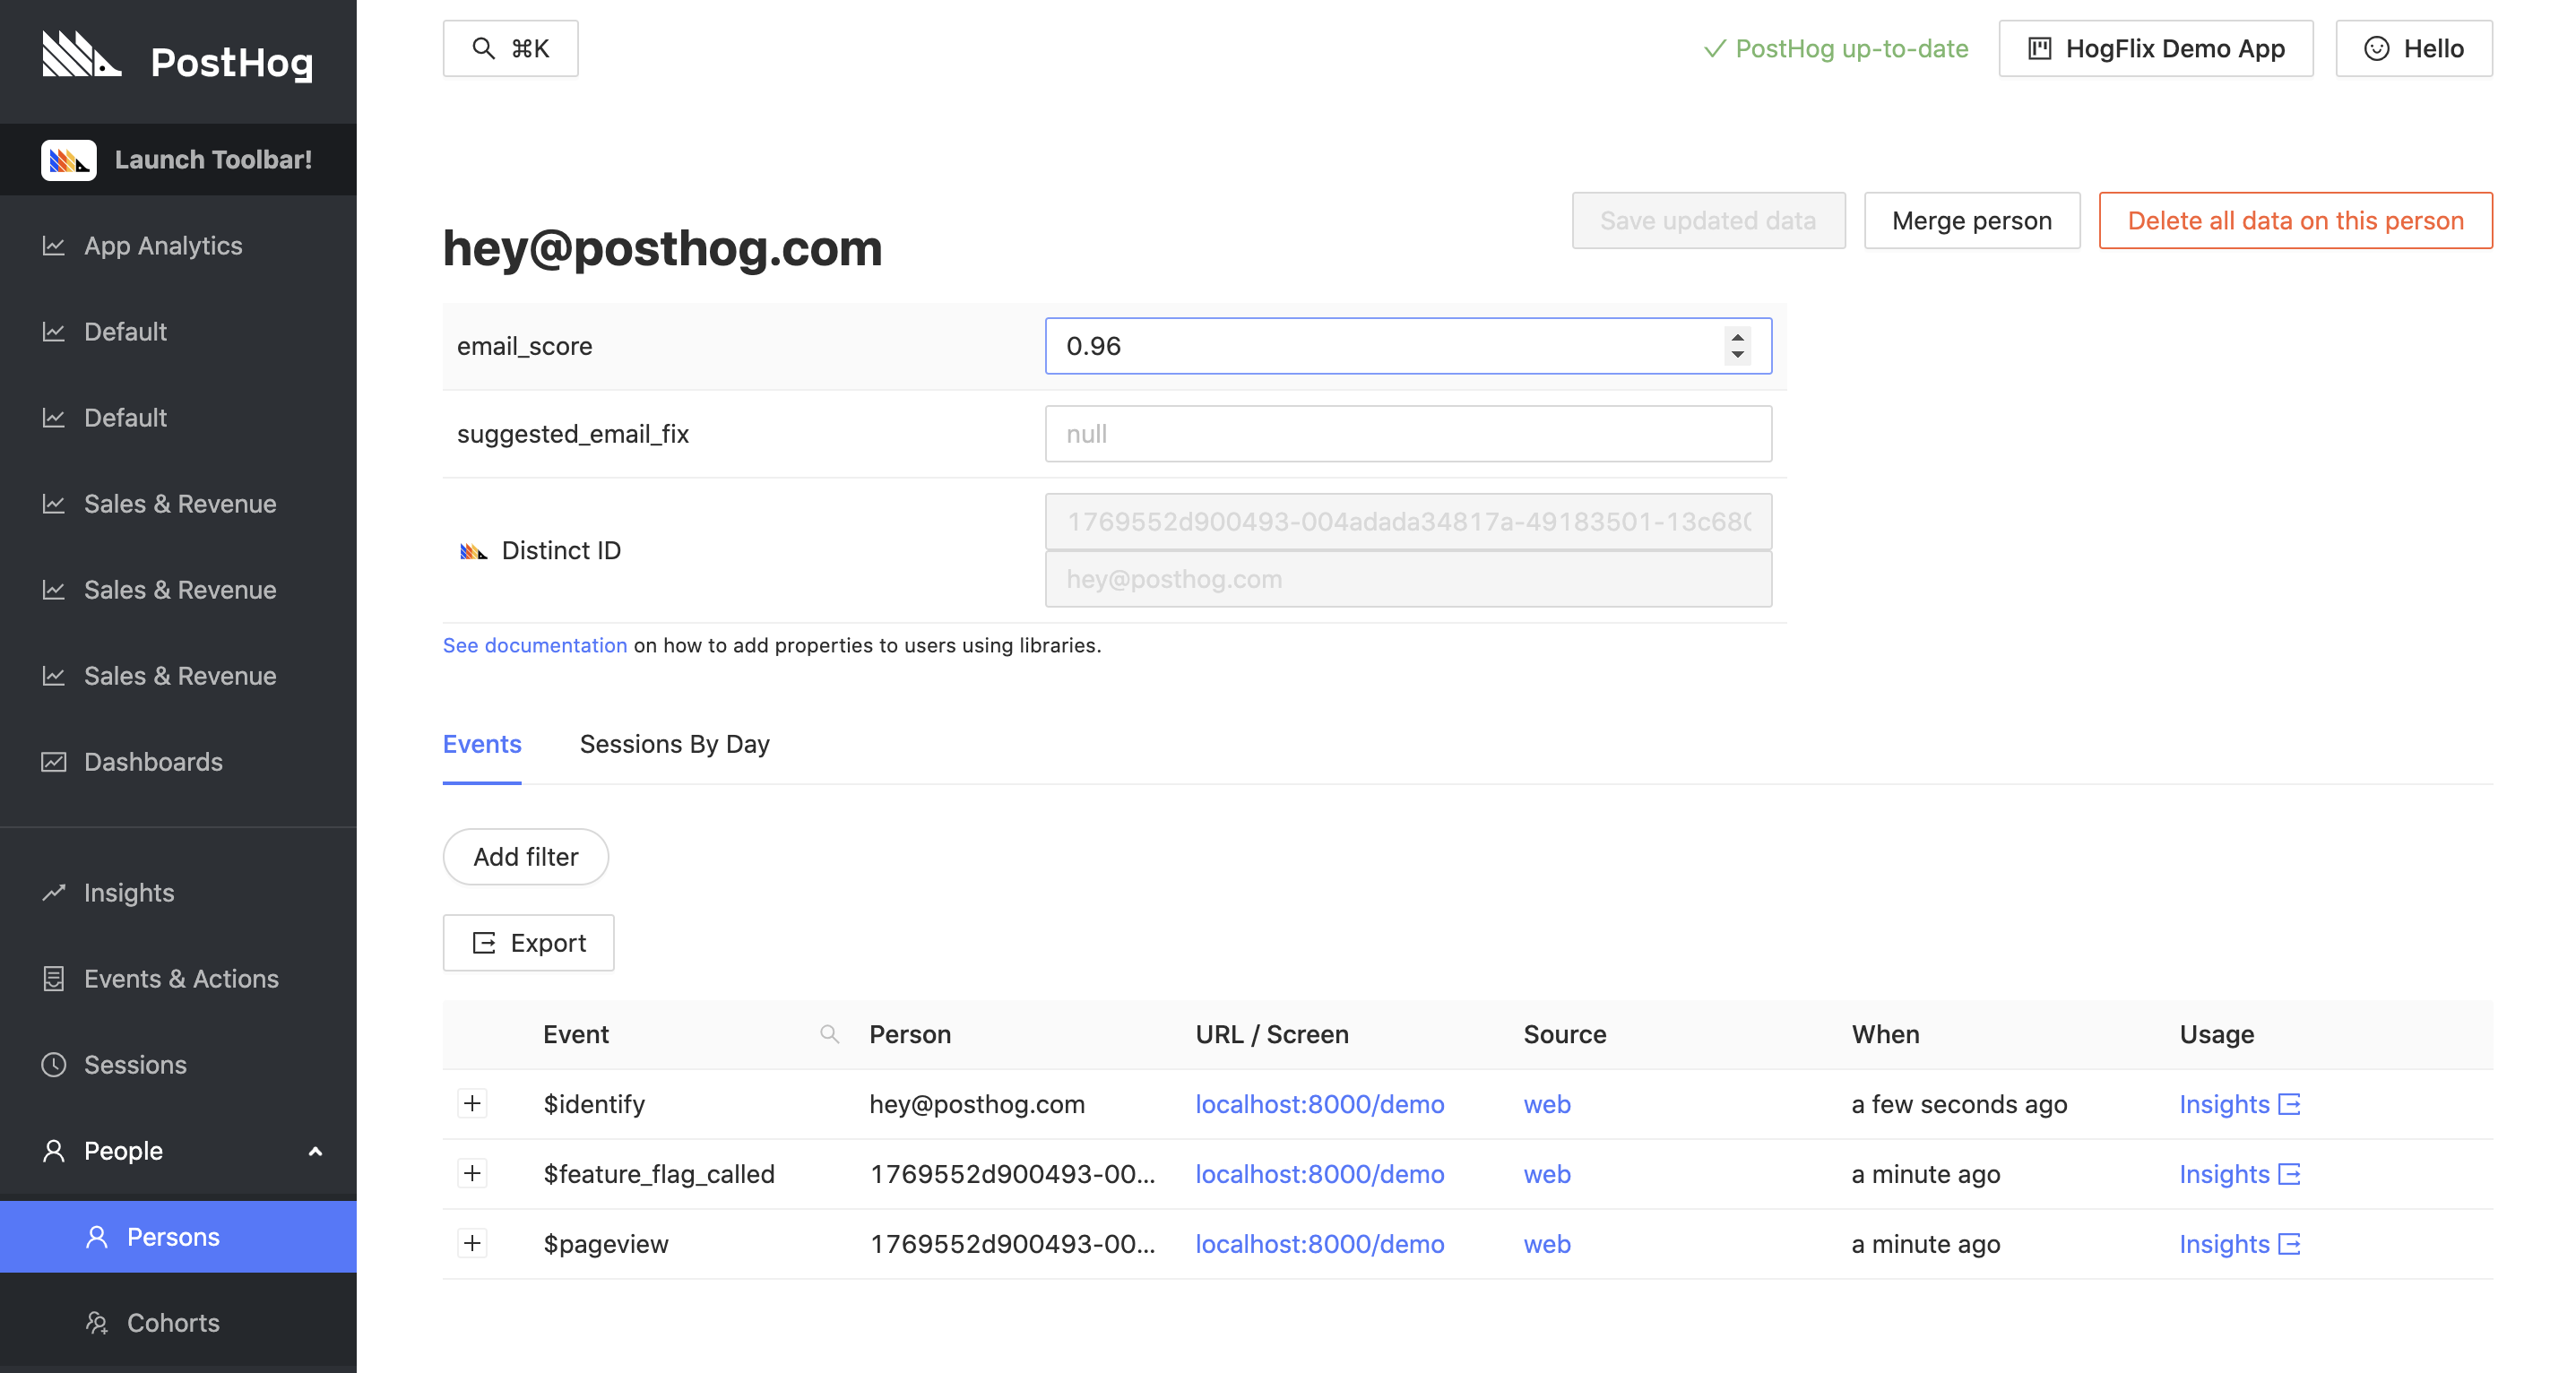
Task: Click the PostHog logo in sidebar
Action: click(81, 56)
